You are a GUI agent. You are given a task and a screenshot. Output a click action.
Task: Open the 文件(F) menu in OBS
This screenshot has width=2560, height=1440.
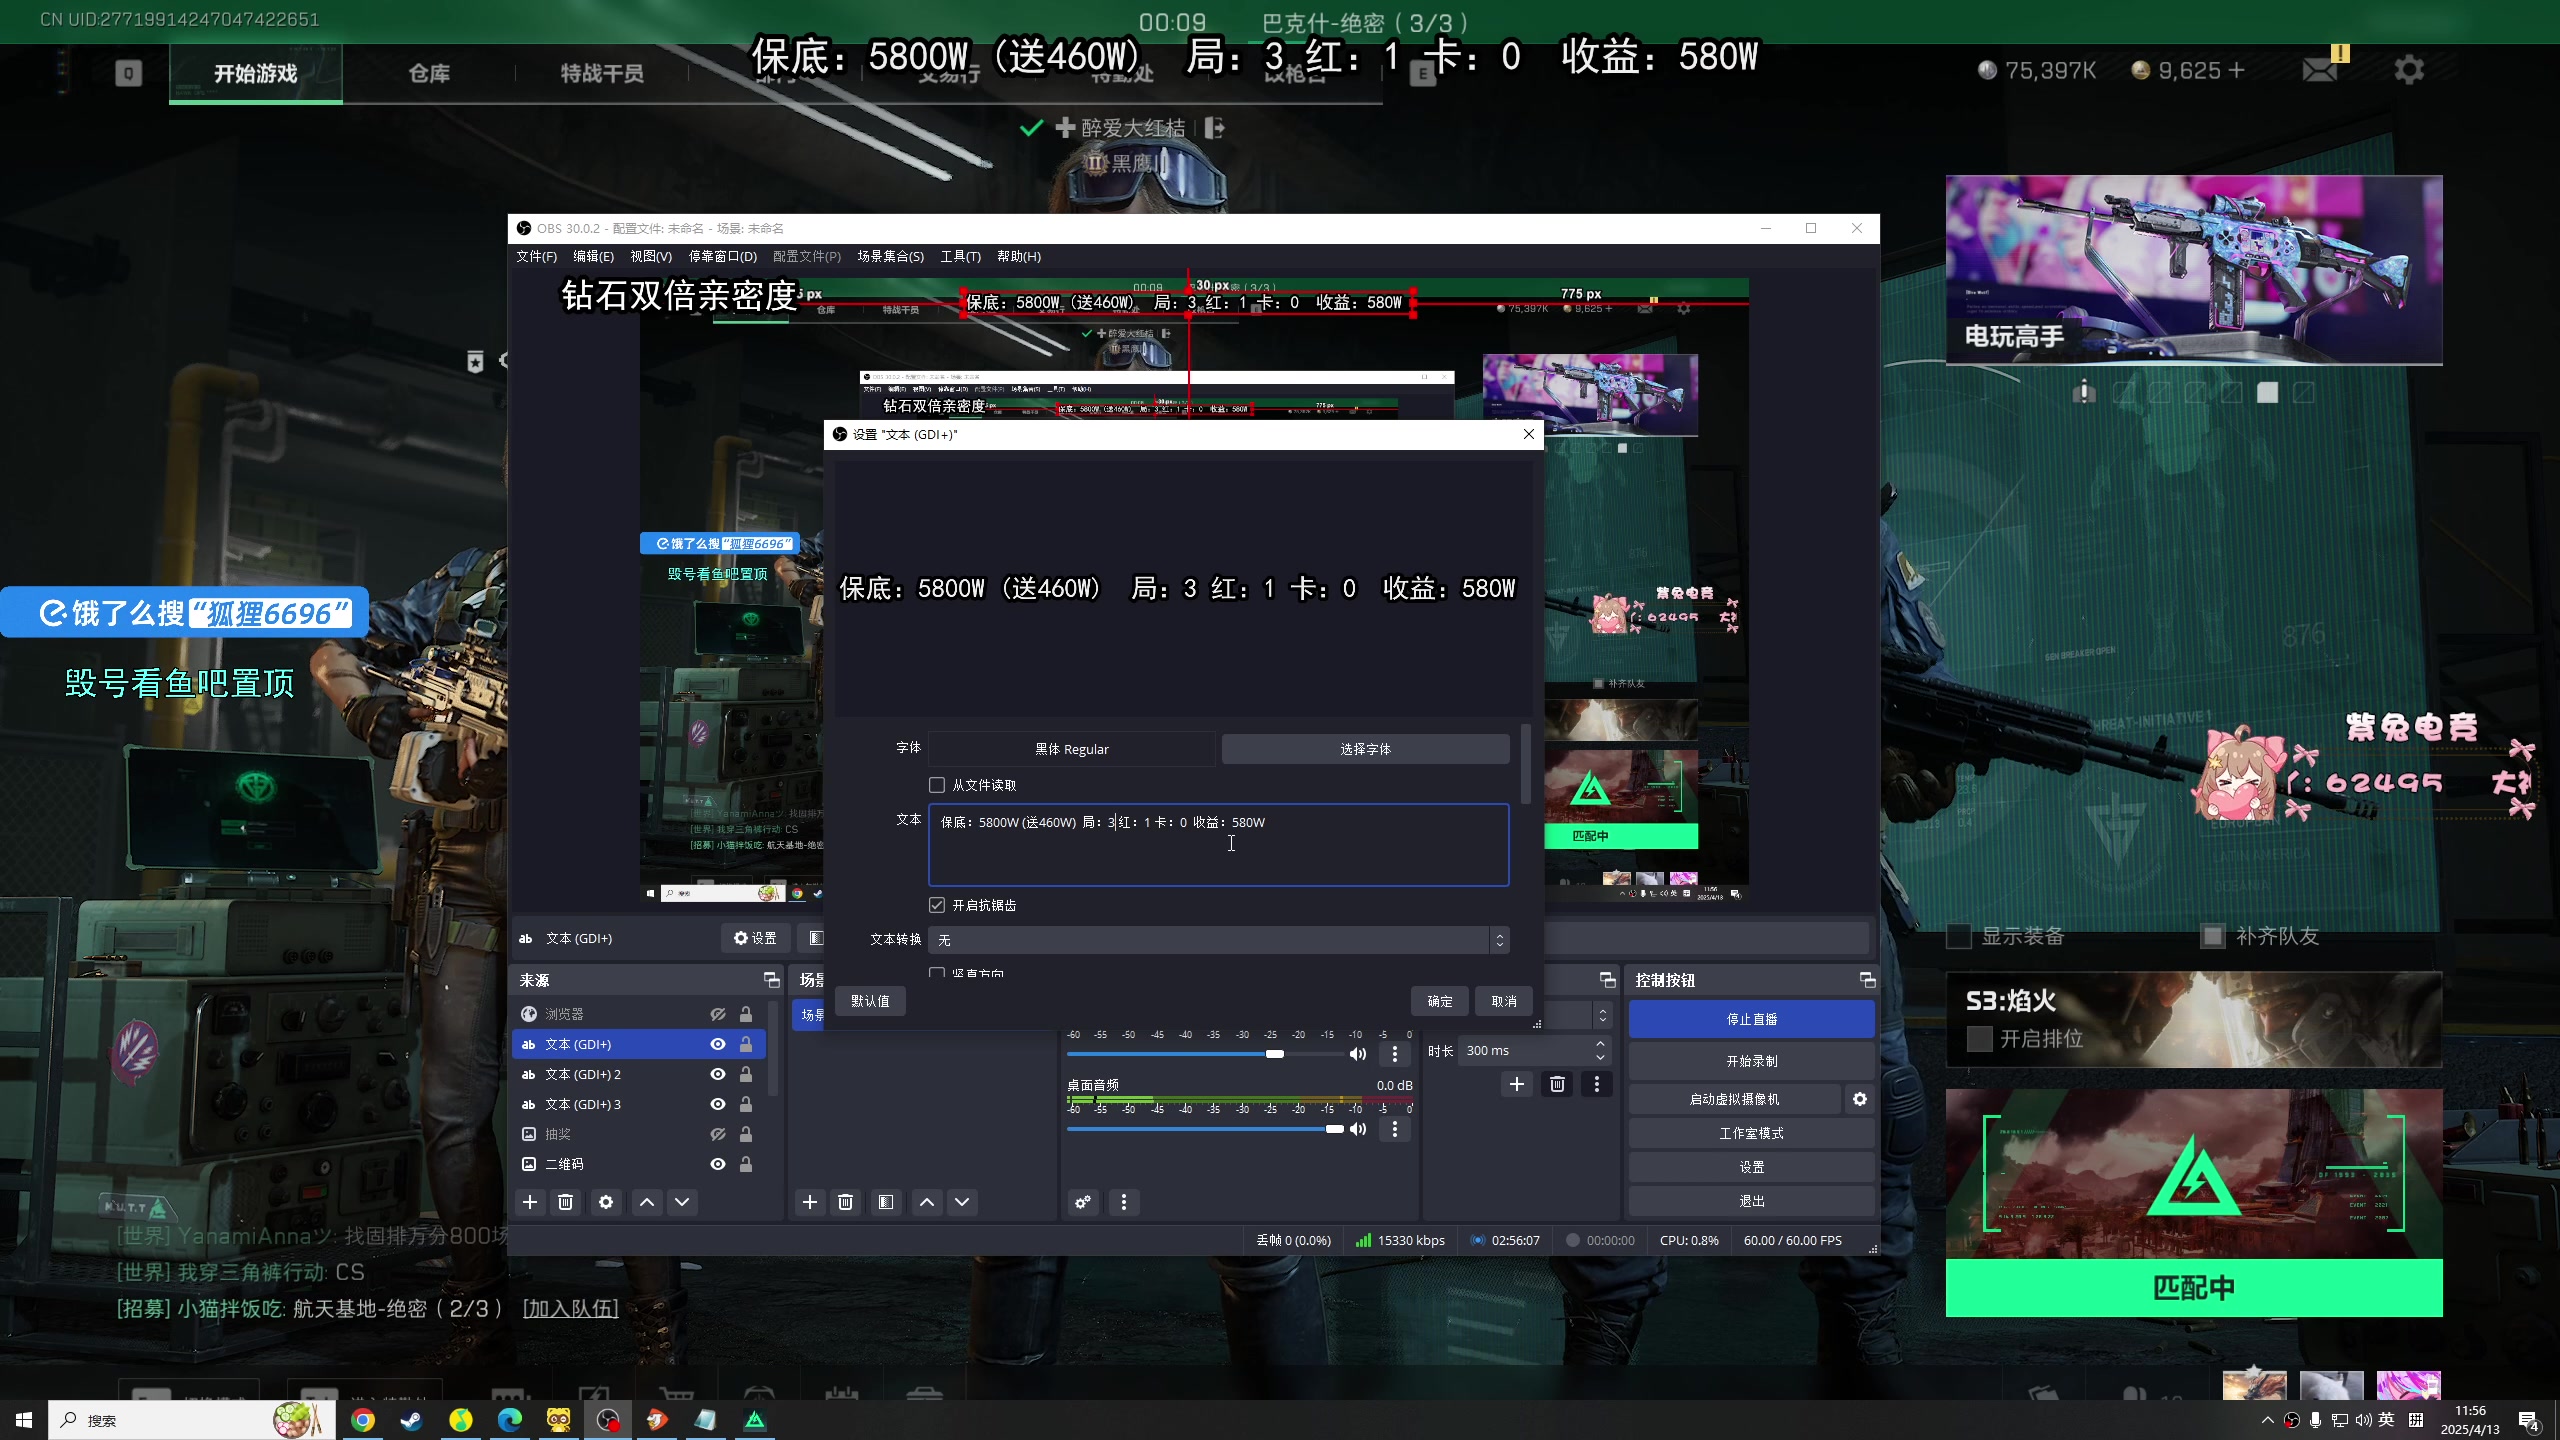(536, 256)
